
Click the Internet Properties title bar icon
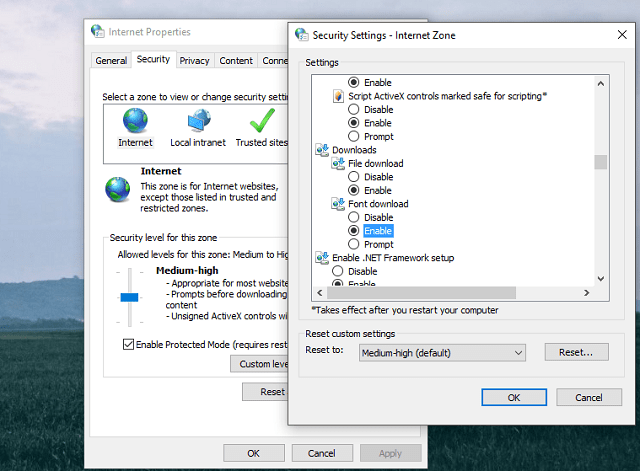[x=98, y=31]
